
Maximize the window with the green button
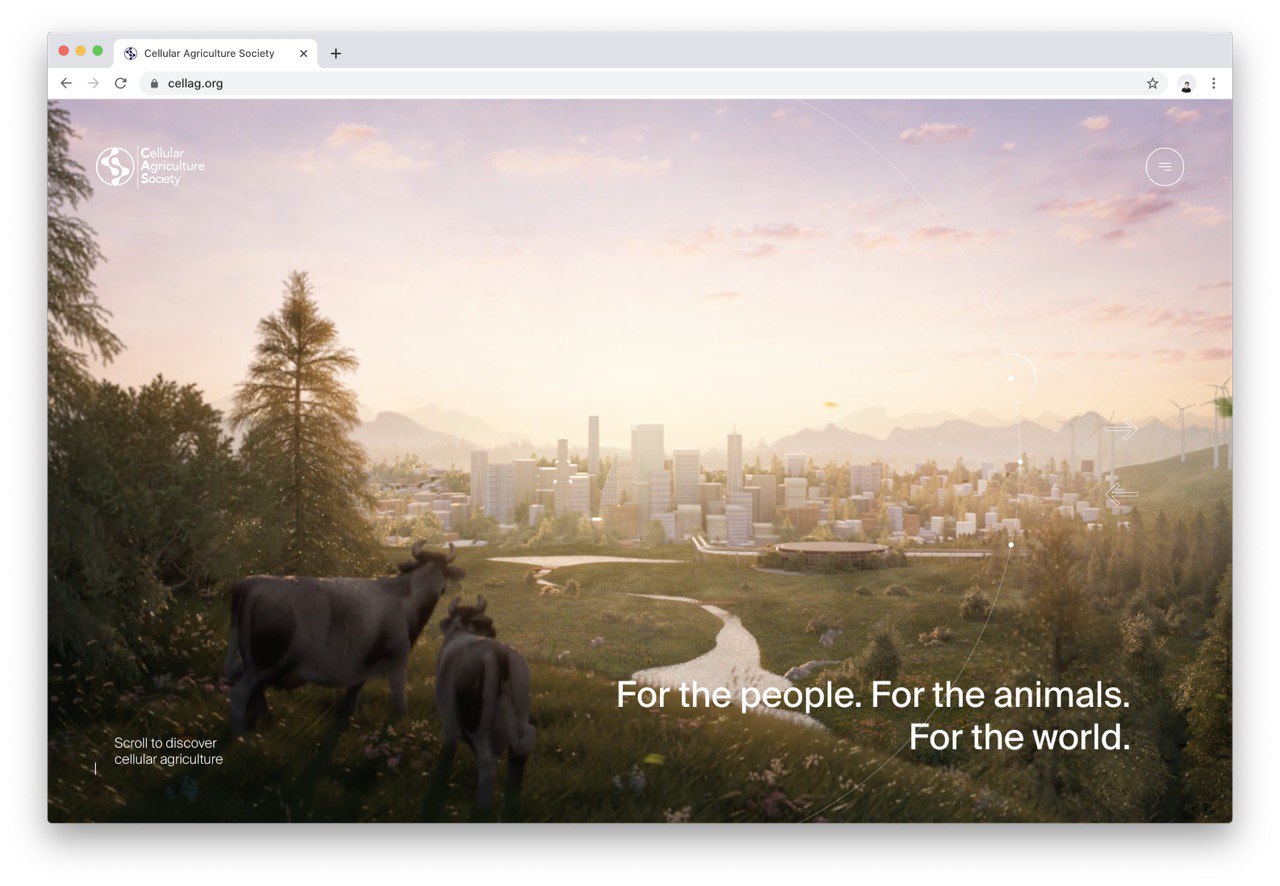pyautogui.click(x=98, y=51)
